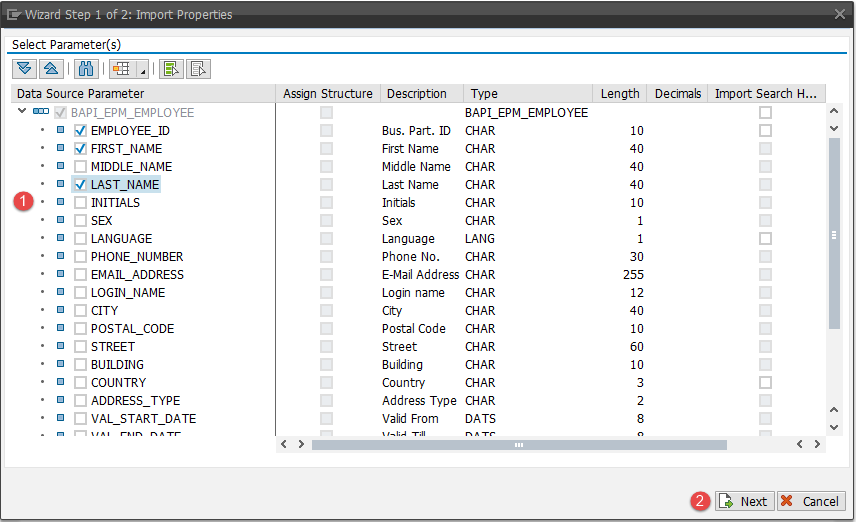Click the Expand All nodes toolbar icon
Viewport: 856px width, 522px height.
click(24, 69)
